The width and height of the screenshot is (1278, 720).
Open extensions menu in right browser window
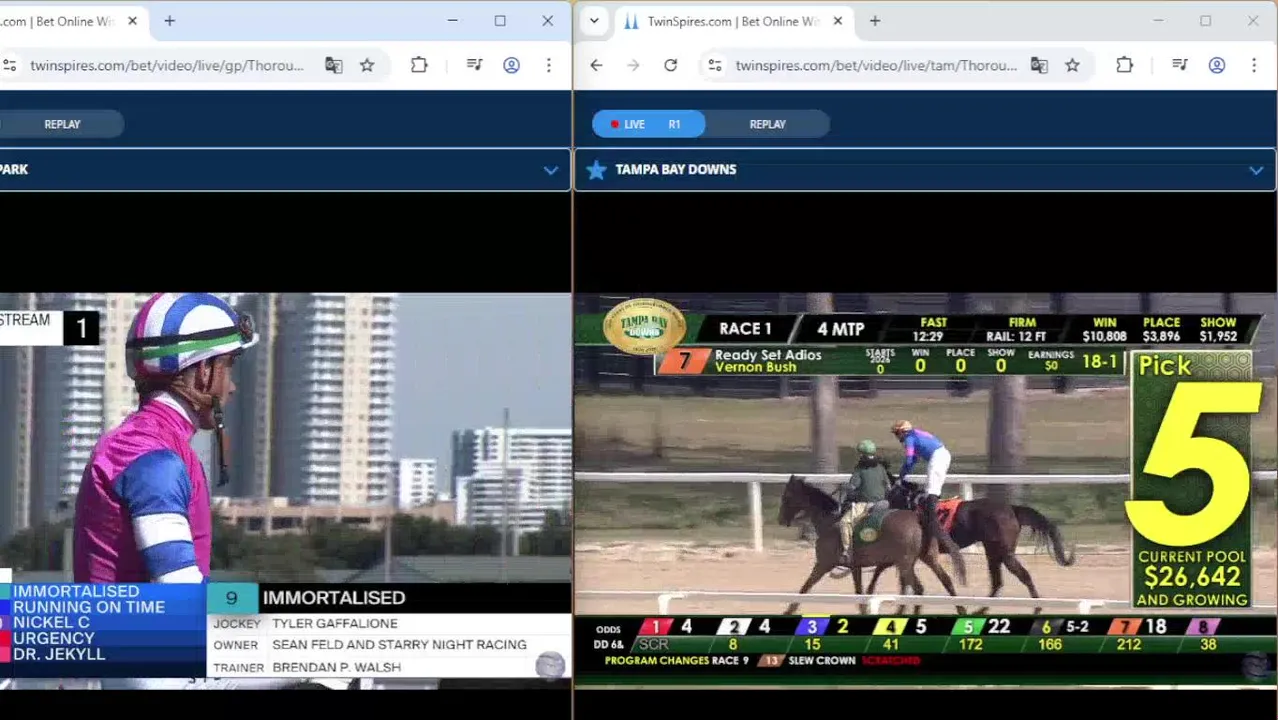tap(1124, 65)
